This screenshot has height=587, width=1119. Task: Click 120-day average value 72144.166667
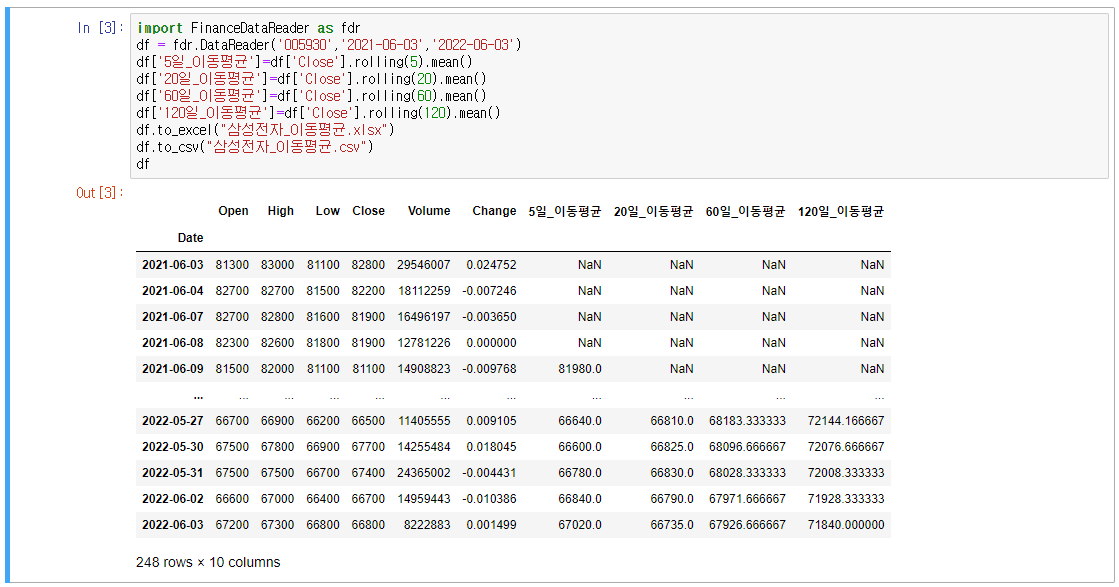pyautogui.click(x=846, y=421)
